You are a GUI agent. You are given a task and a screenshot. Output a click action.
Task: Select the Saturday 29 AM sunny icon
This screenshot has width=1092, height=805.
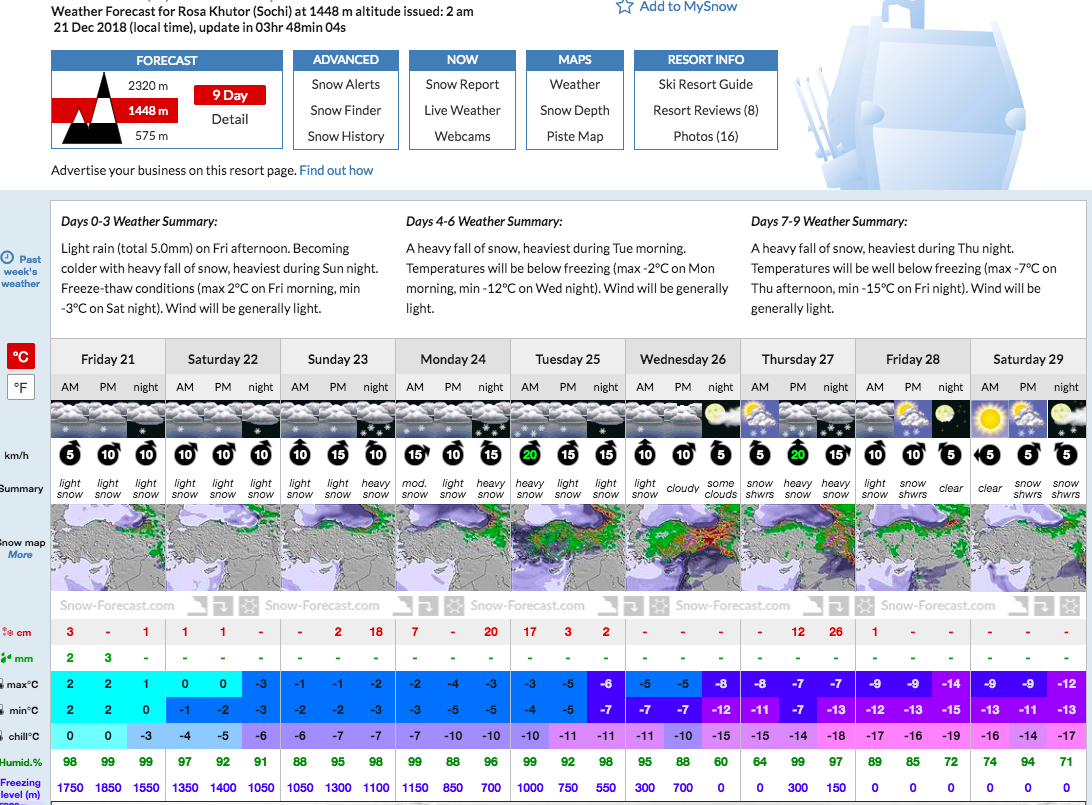point(990,419)
